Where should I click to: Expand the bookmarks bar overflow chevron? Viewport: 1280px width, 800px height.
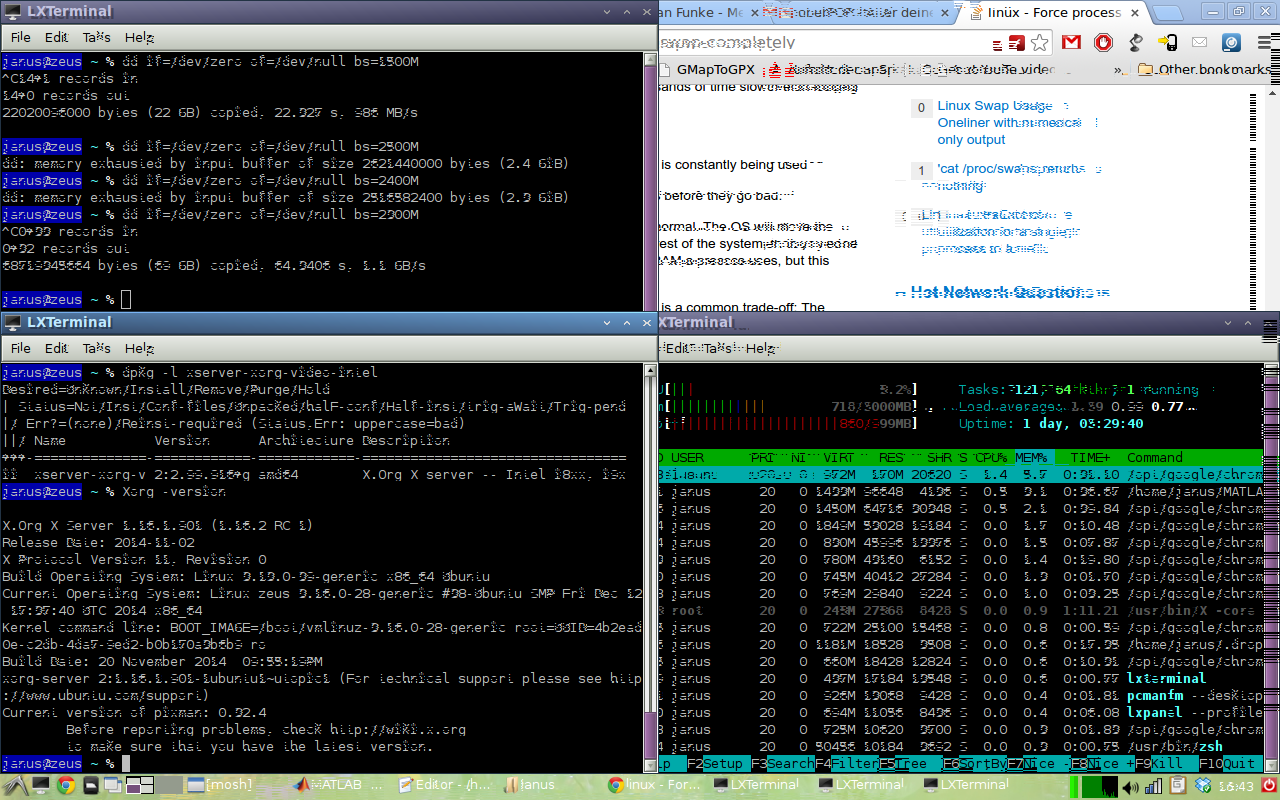[x=1116, y=70]
